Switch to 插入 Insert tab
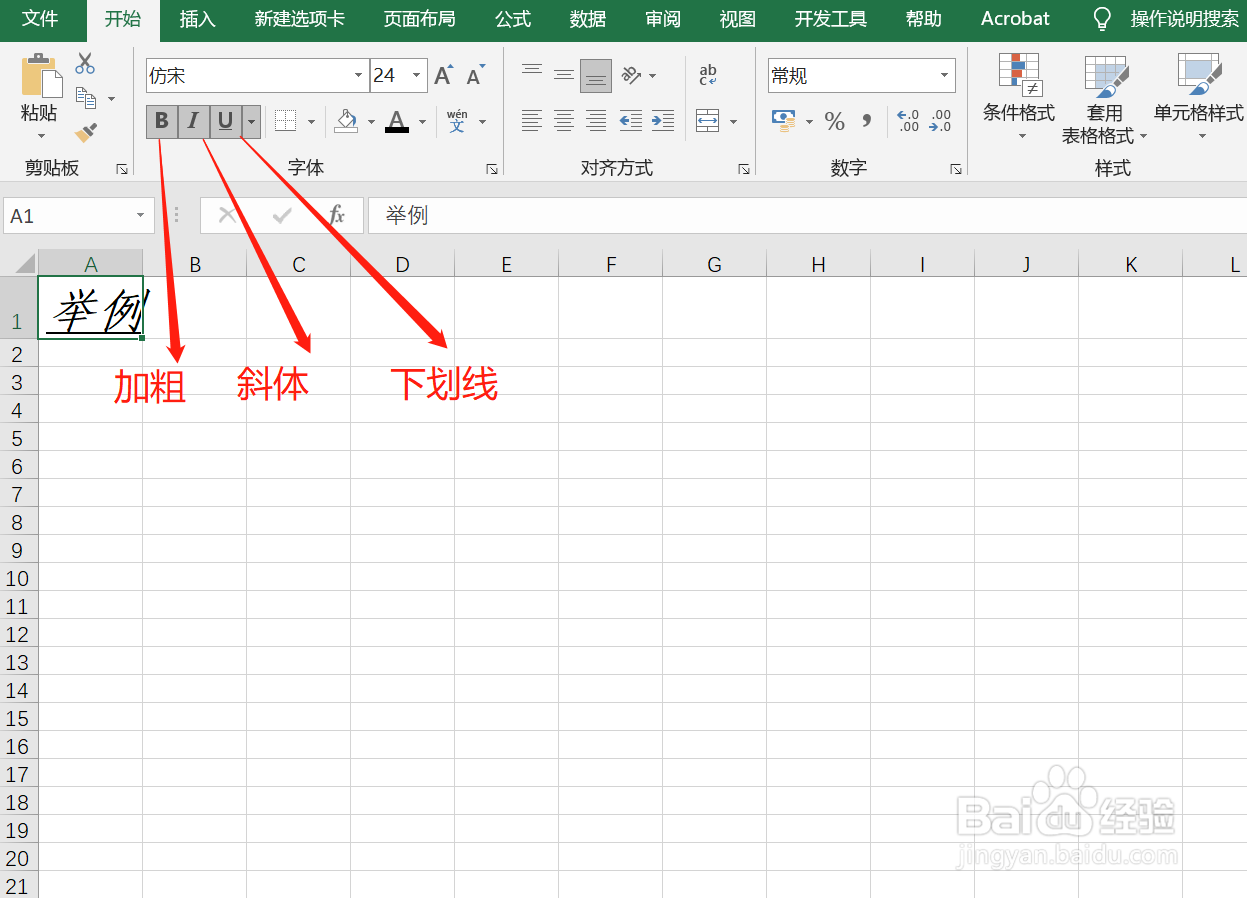 (197, 19)
